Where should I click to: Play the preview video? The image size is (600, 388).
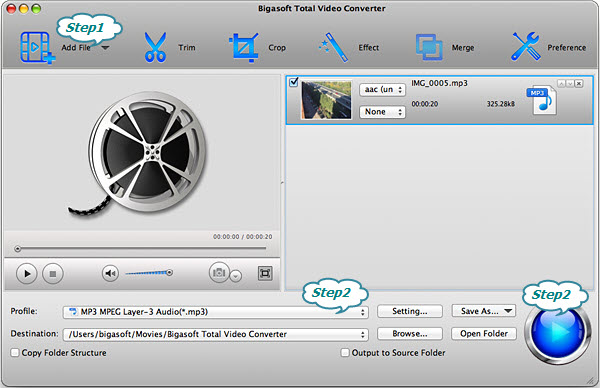click(x=27, y=274)
